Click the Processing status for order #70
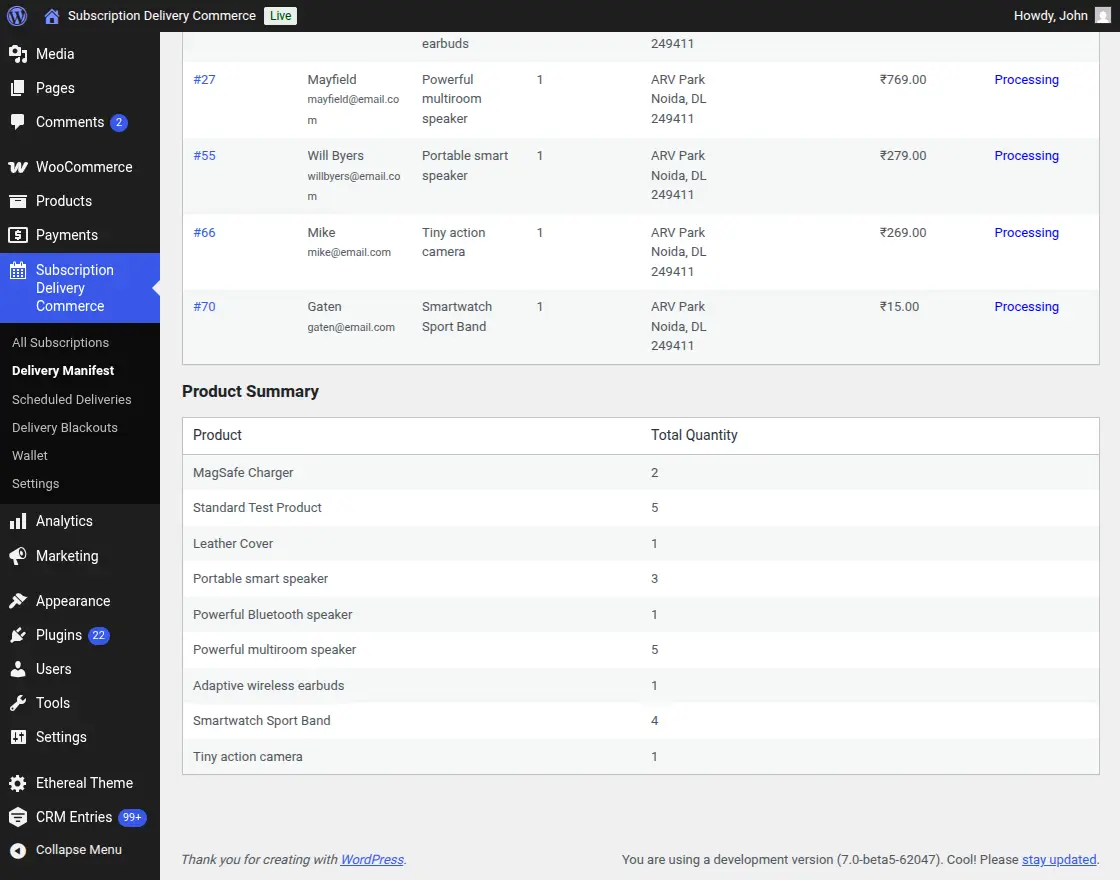The width and height of the screenshot is (1120, 880). coord(1026,306)
